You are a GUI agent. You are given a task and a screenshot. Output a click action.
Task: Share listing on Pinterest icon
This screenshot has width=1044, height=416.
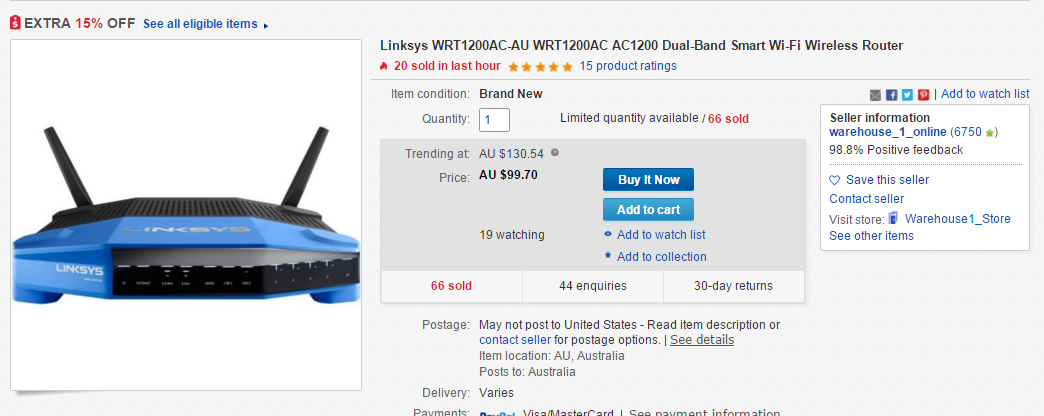[923, 95]
